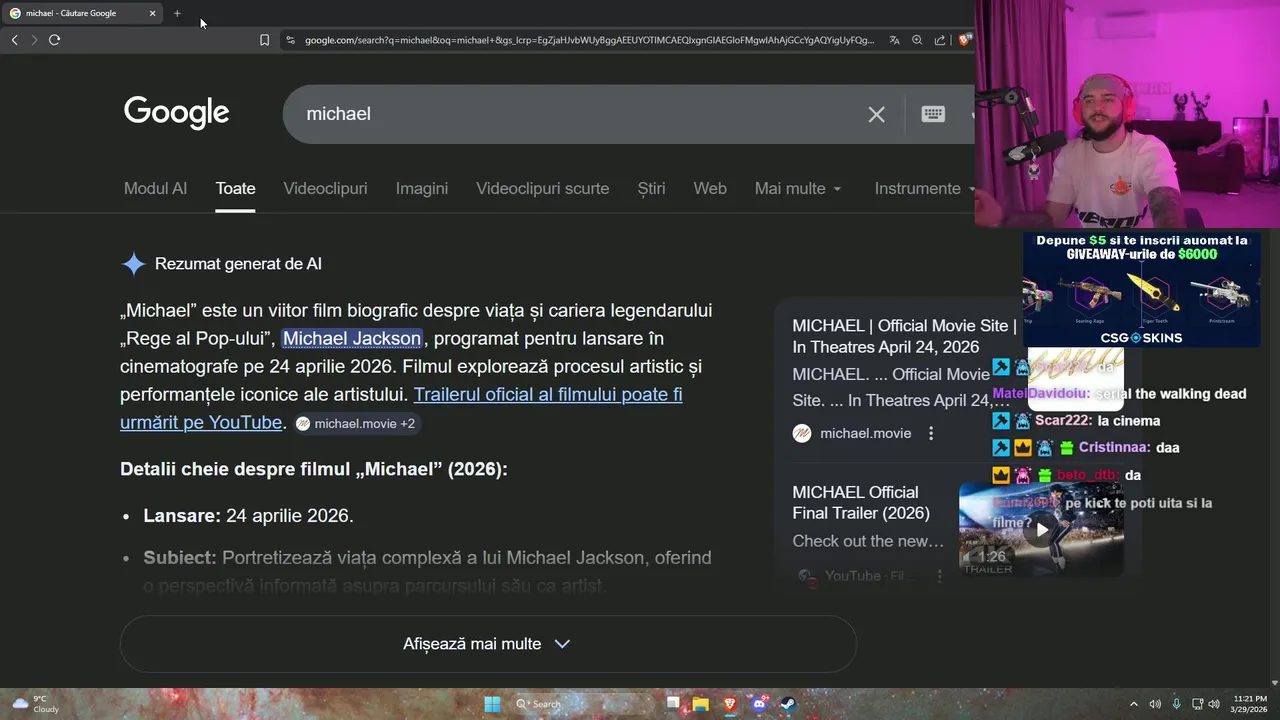
Task: Open MICHAEL Official Final Trailer result title
Action: coord(861,502)
